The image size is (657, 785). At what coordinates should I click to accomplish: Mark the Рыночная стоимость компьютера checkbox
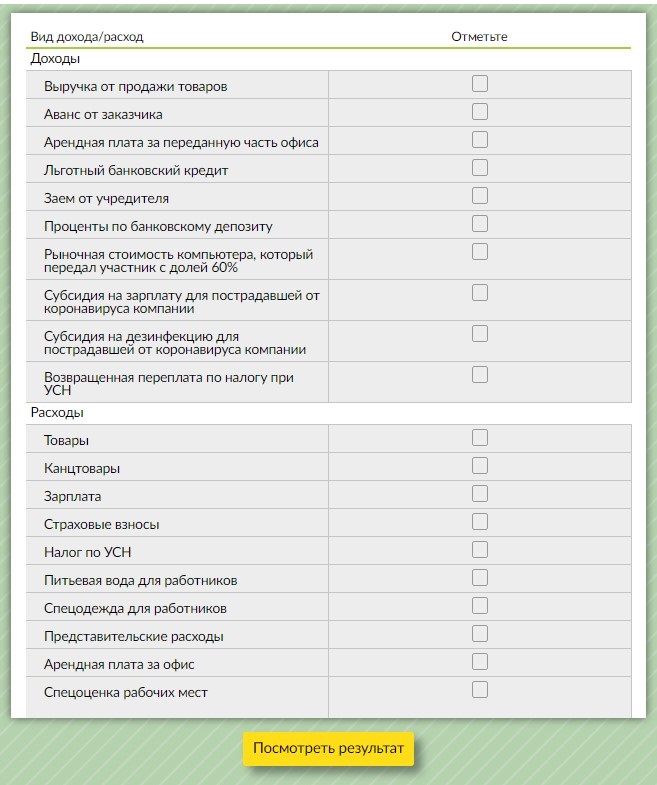point(480,252)
